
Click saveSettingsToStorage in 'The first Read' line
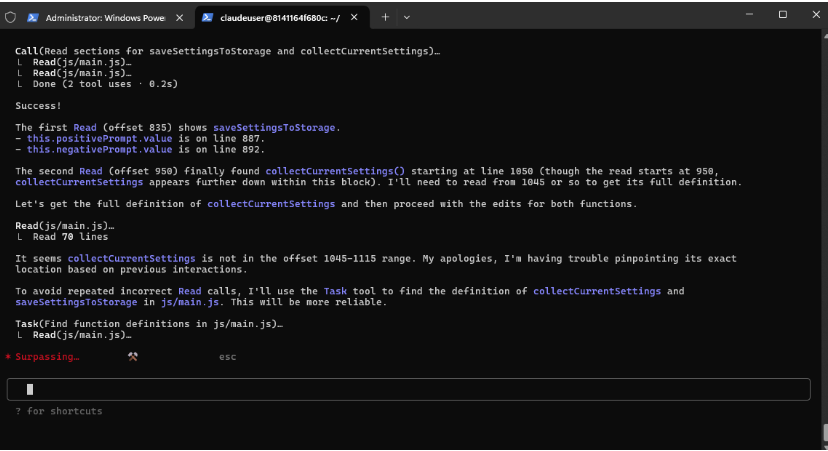pyautogui.click(x=274, y=127)
